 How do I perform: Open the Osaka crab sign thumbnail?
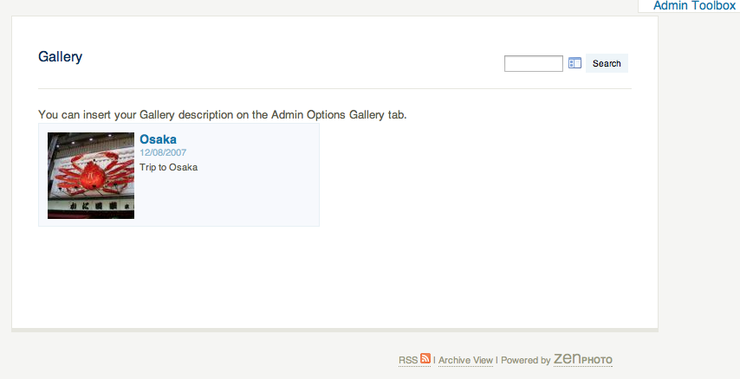tap(91, 175)
